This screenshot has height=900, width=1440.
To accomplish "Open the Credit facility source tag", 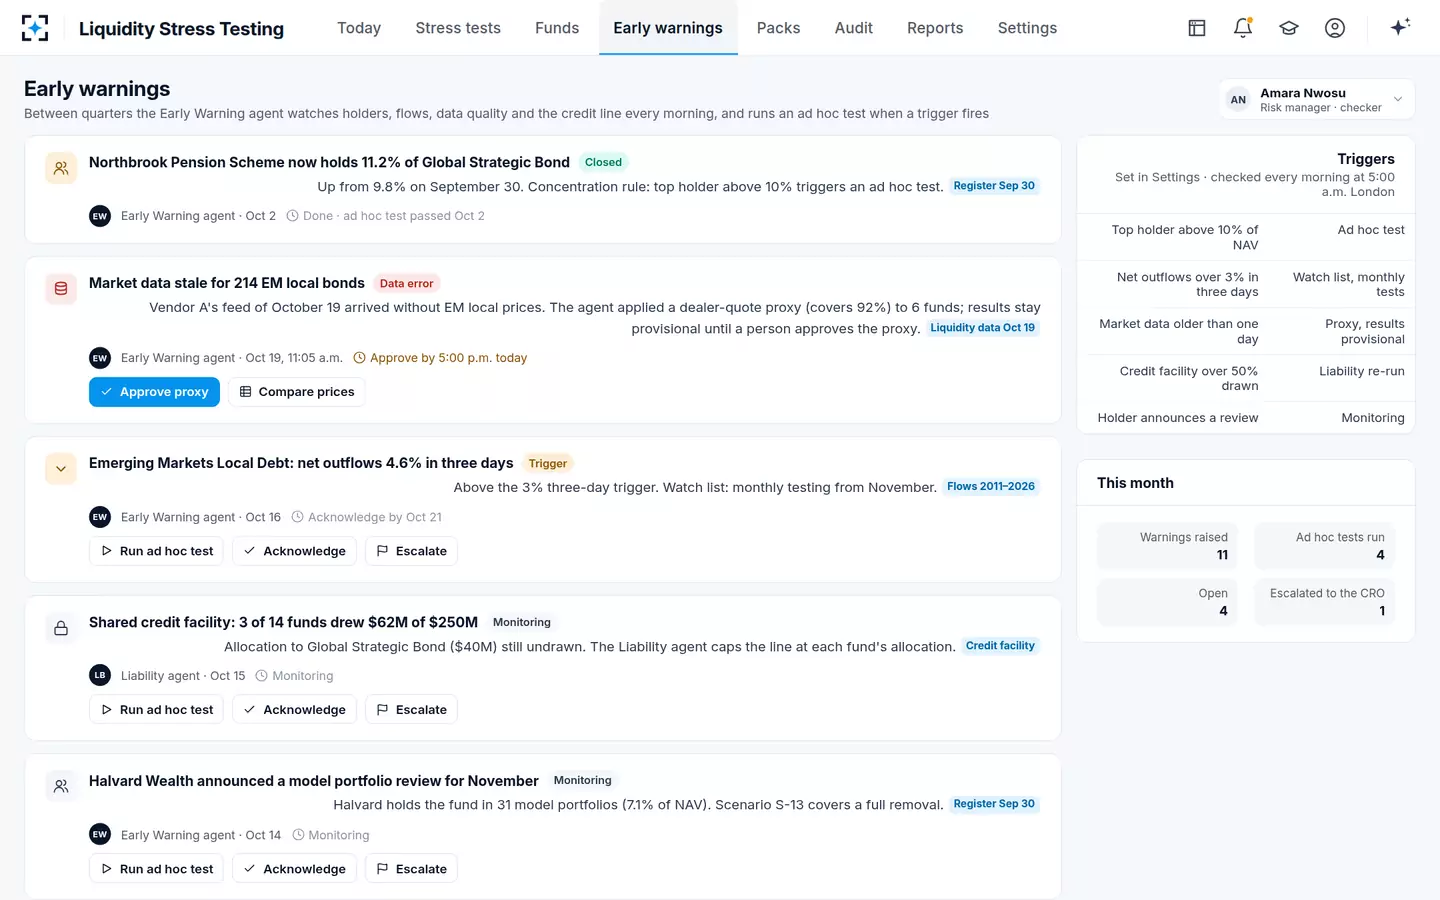I will point(1000,646).
